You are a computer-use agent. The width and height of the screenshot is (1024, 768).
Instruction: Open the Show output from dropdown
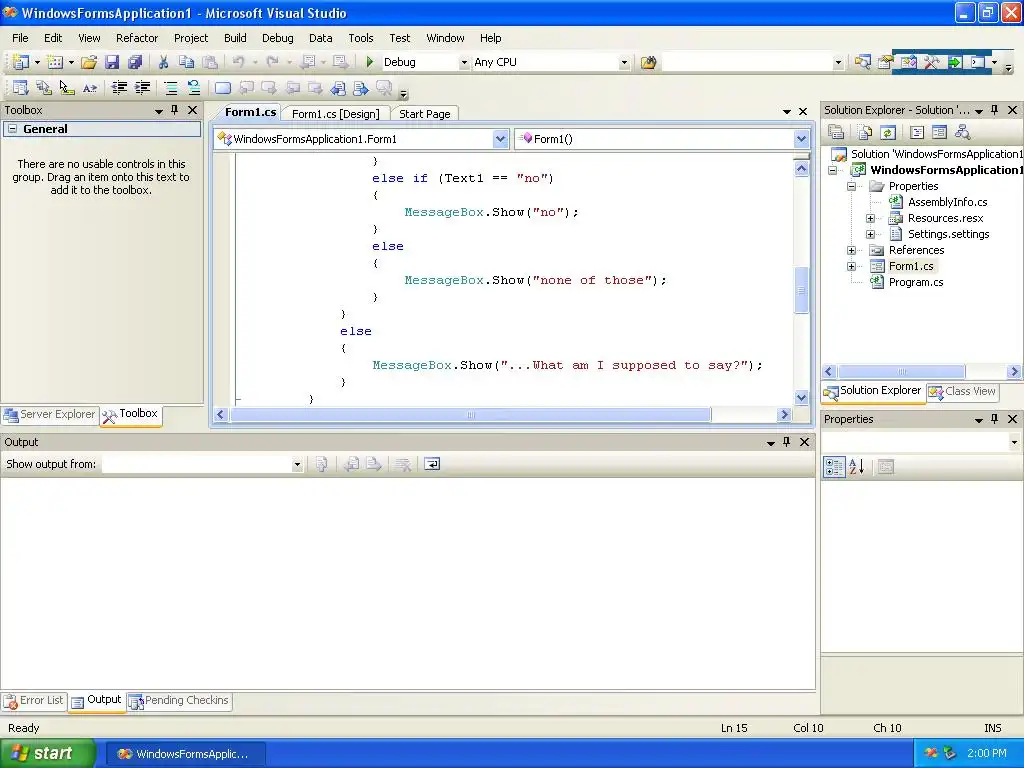pyautogui.click(x=296, y=465)
